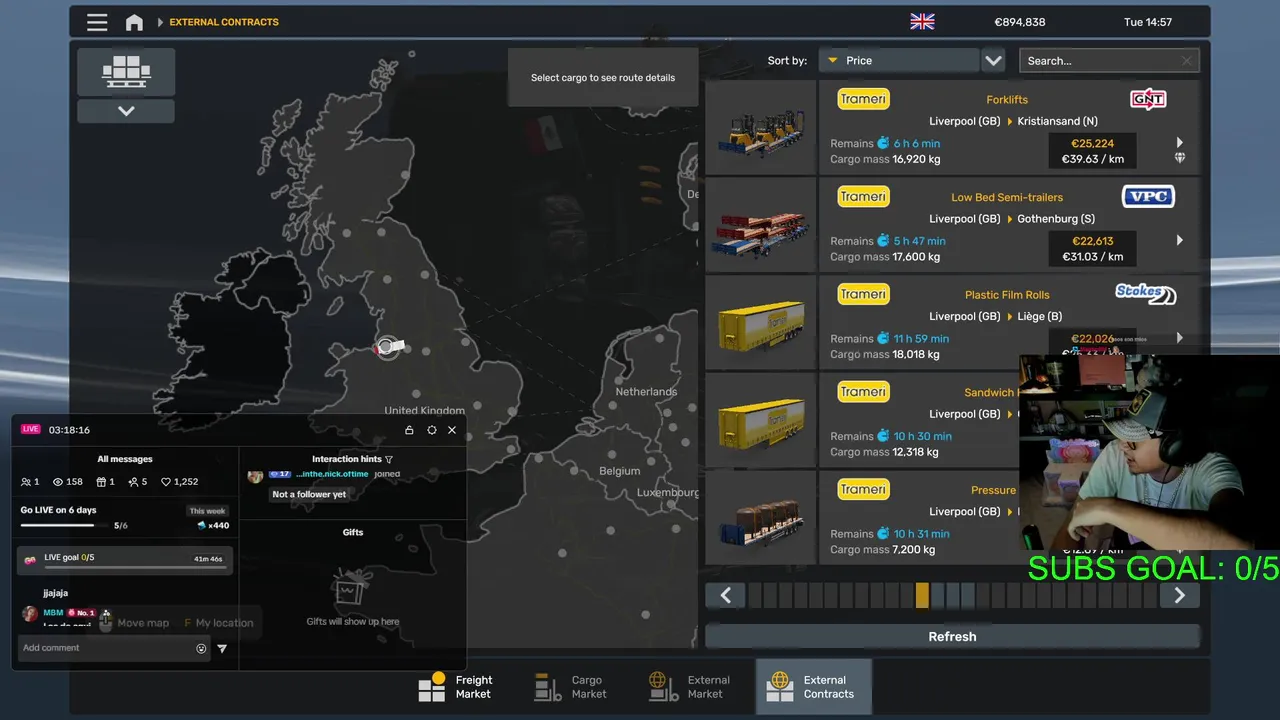Click the GNT company logo

pos(1148,99)
